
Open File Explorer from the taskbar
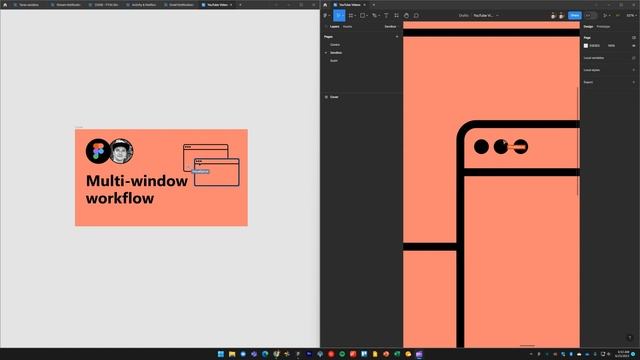(232, 354)
